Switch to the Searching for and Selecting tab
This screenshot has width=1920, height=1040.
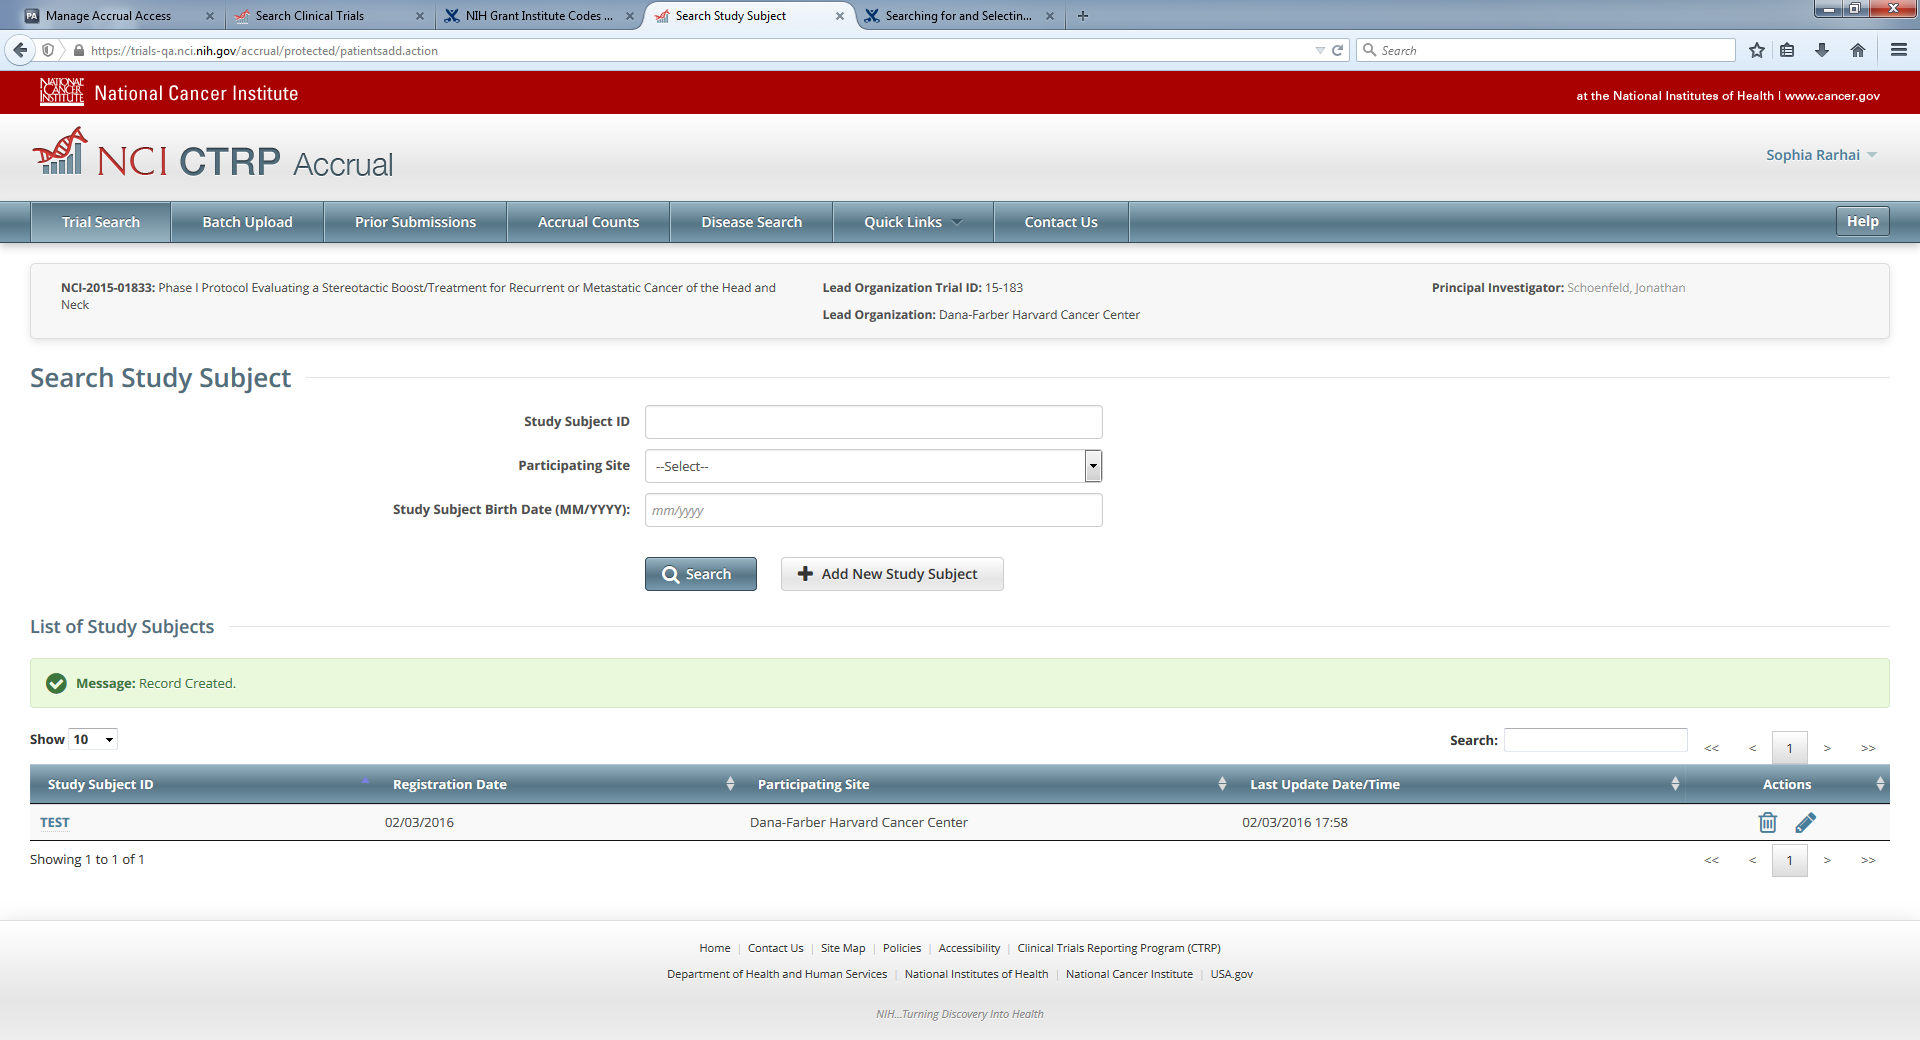coord(958,16)
